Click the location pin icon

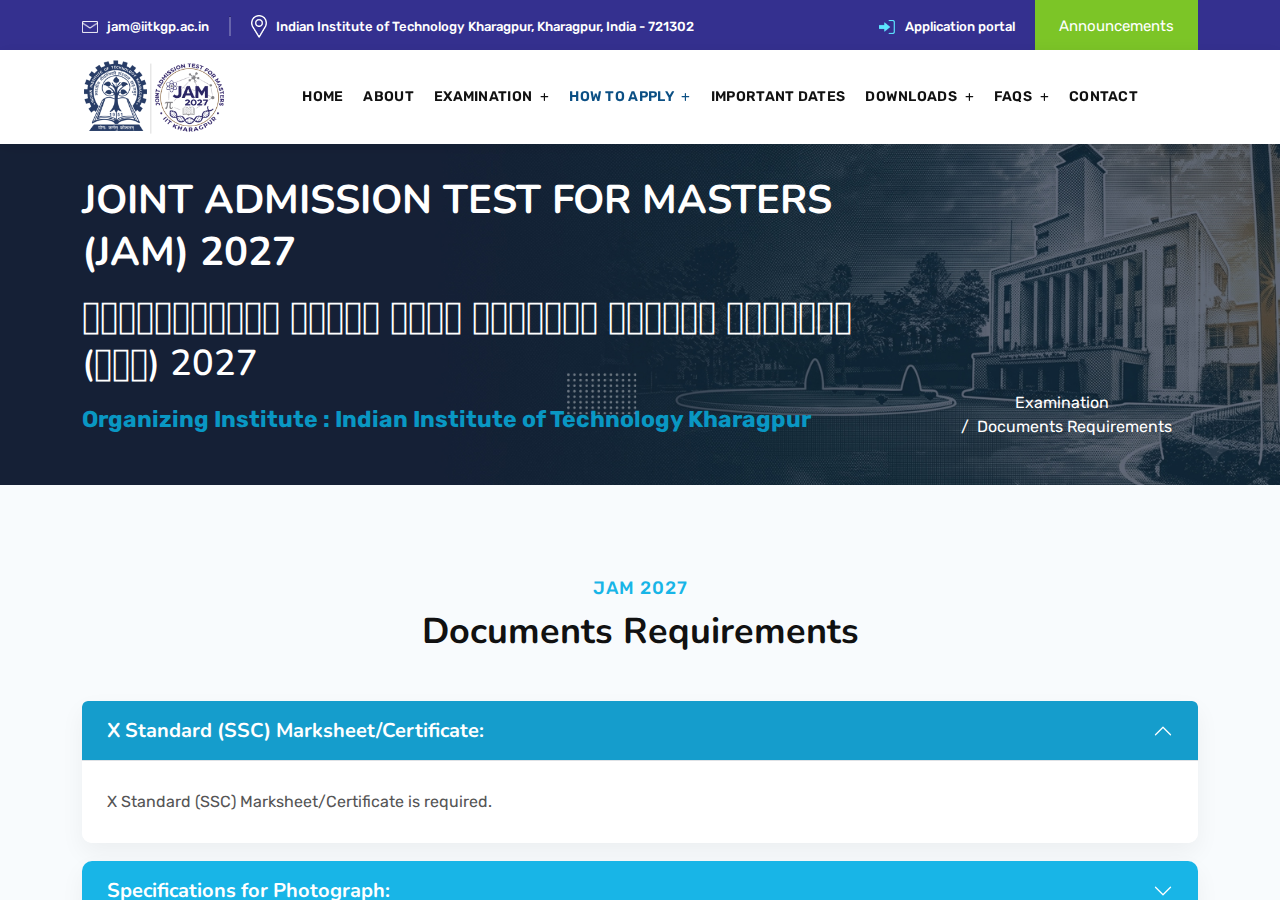259,26
